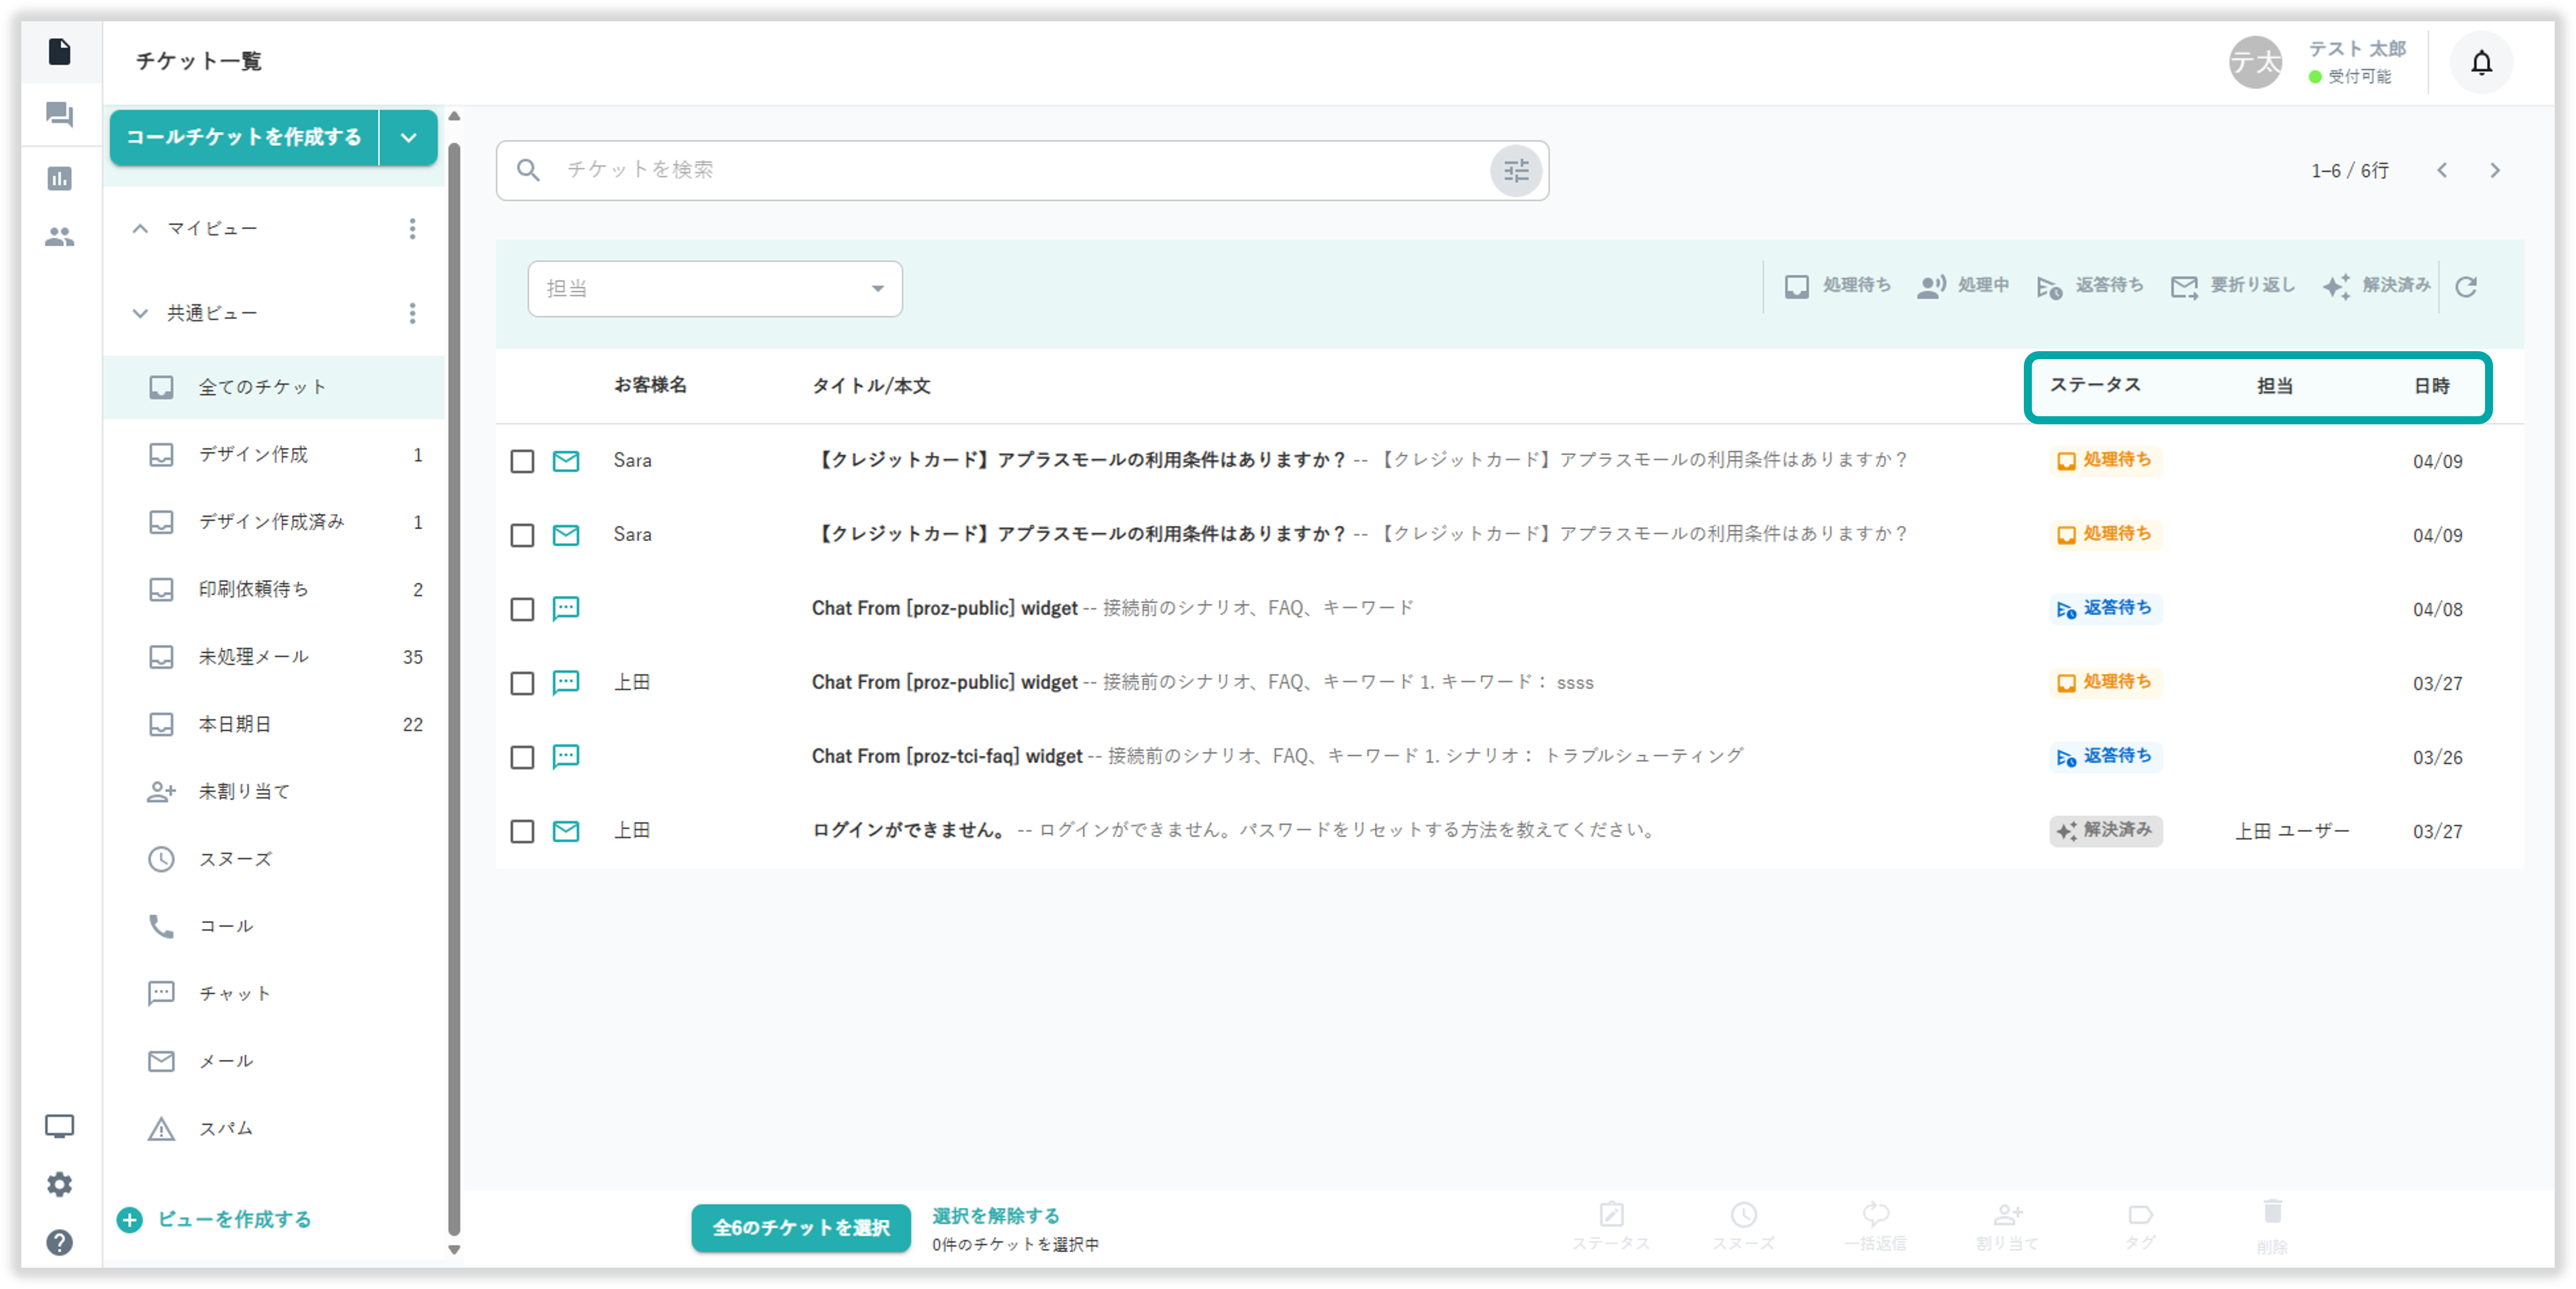Screen dimensions: 2576x1289
Task: Open the 担当 assignee dropdown
Action: click(714, 289)
